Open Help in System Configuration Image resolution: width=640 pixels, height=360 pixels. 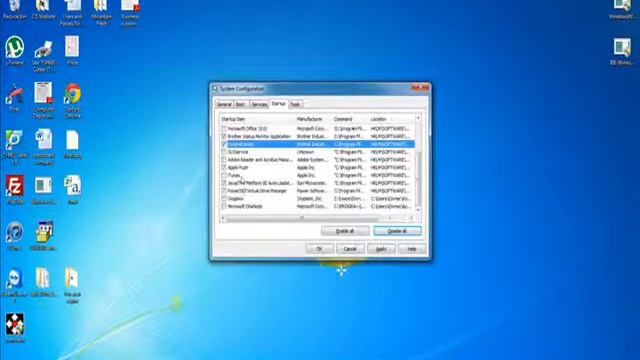coord(412,249)
